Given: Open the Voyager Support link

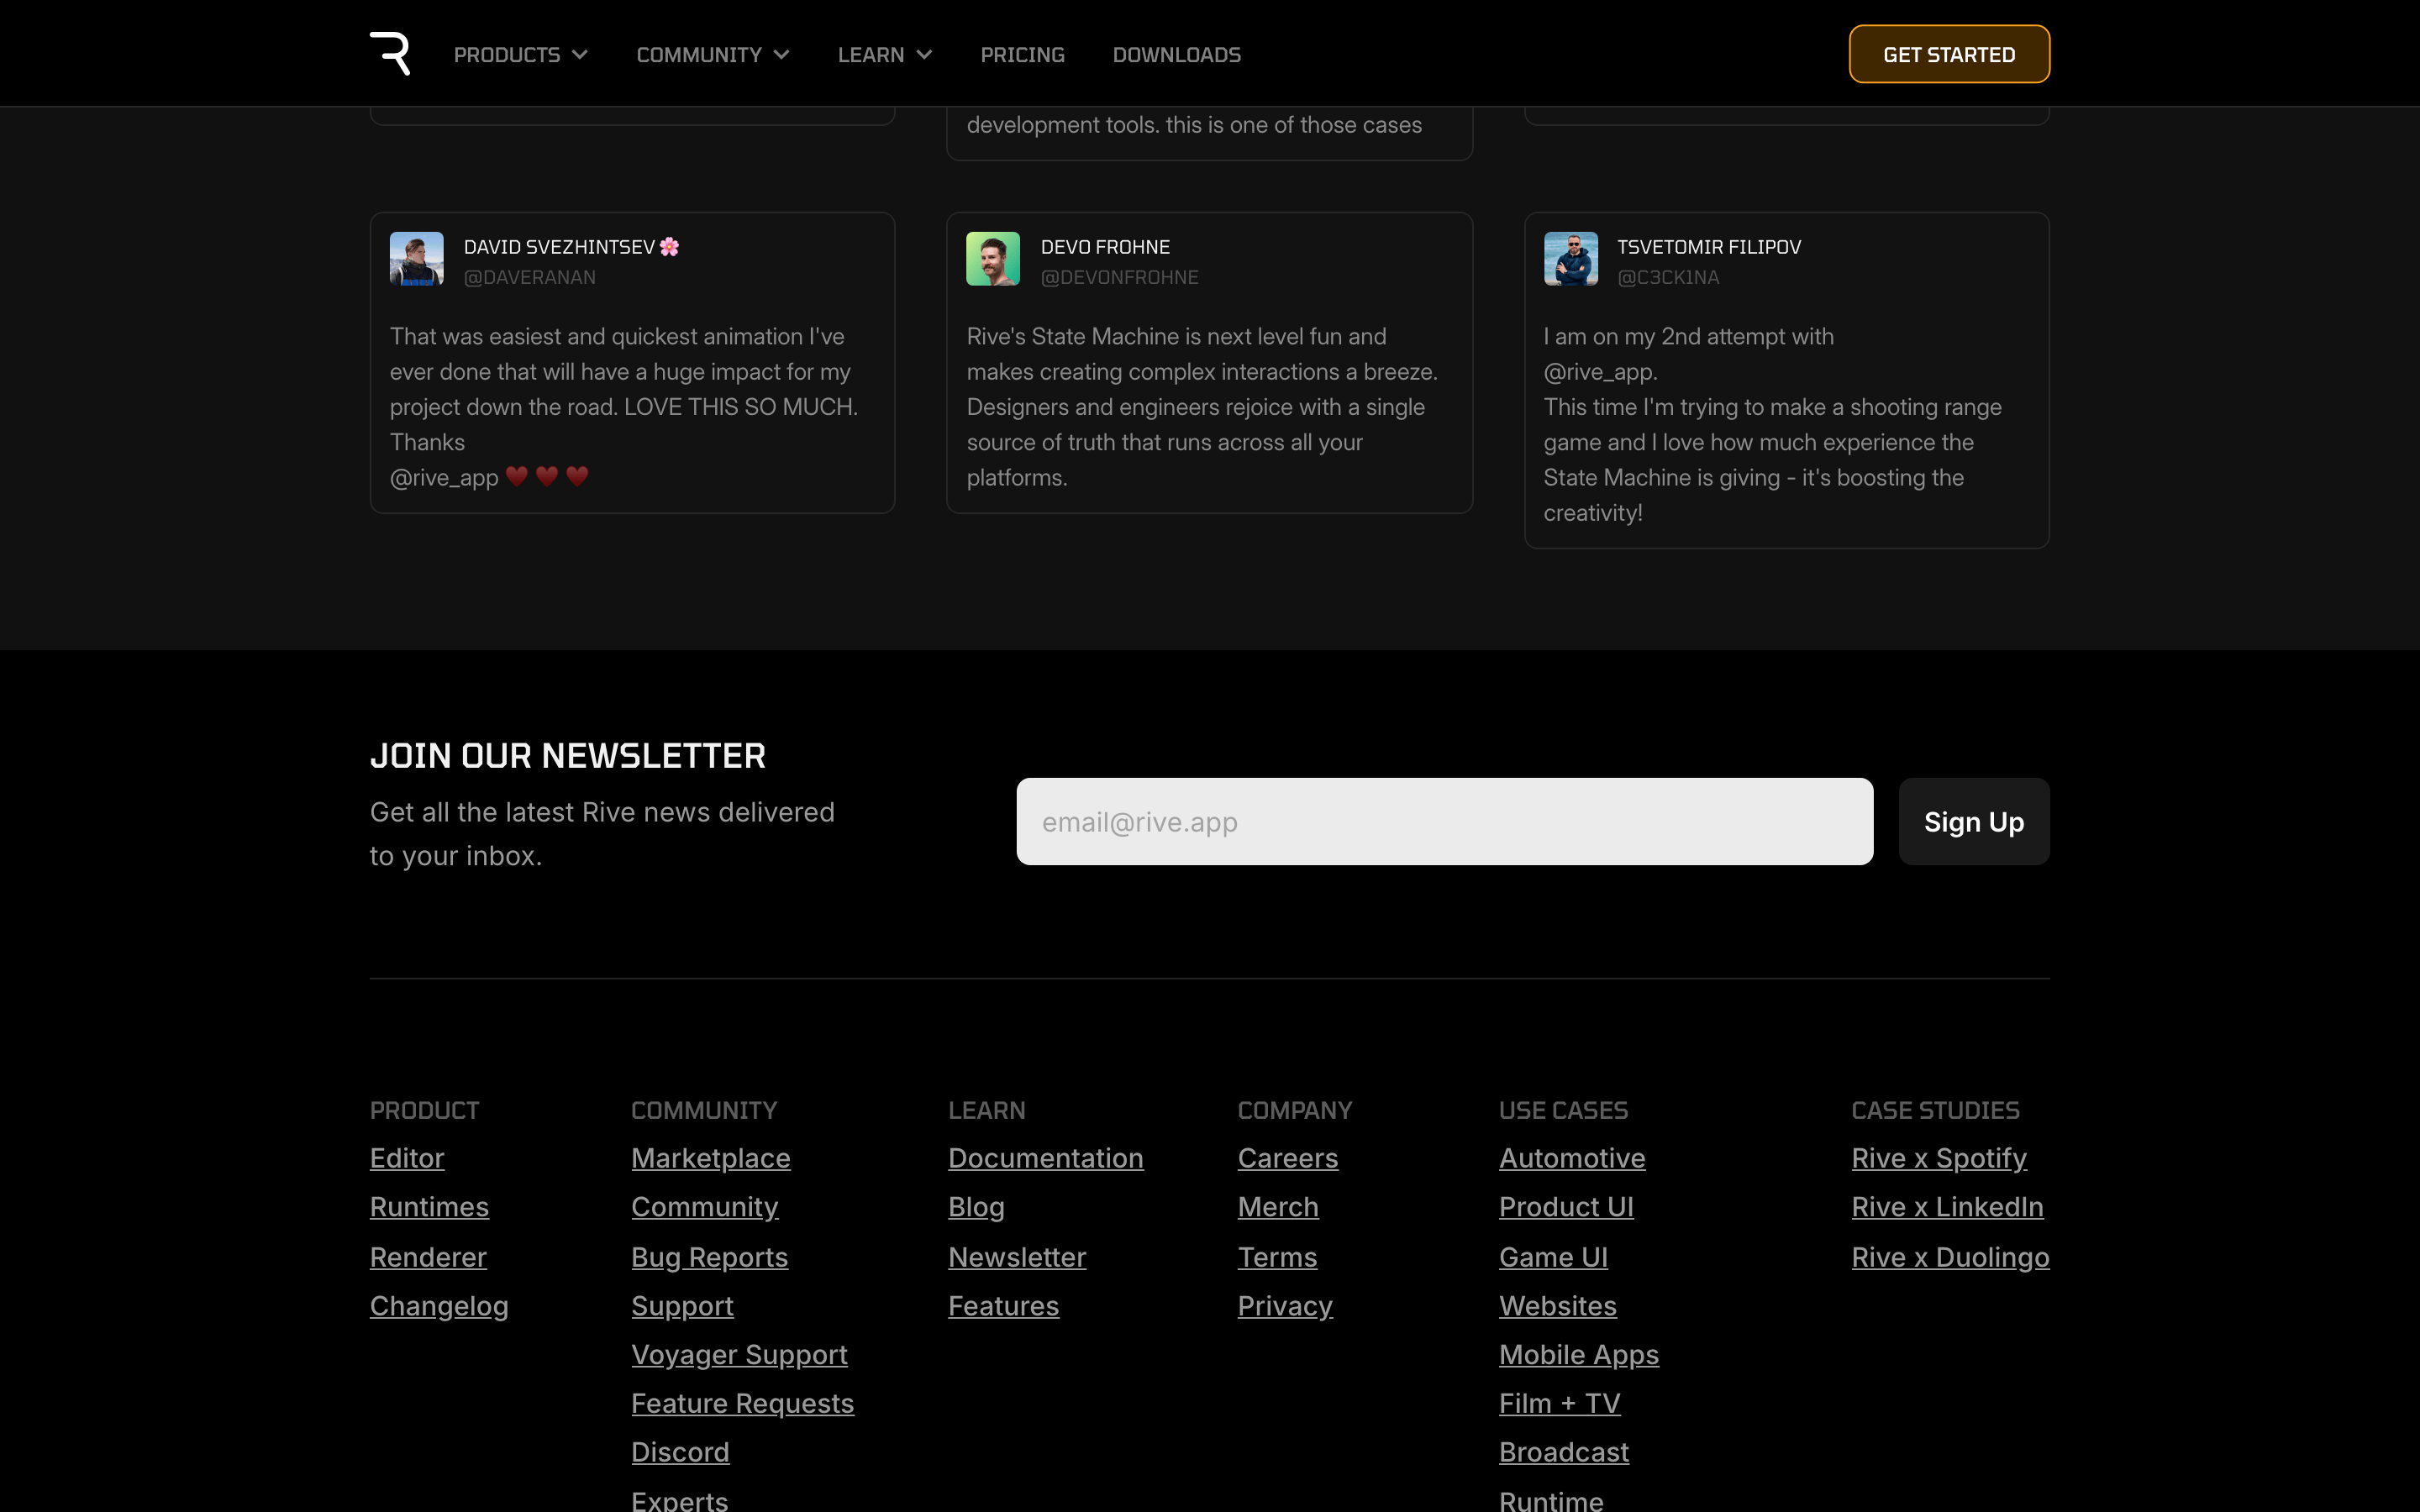Looking at the screenshot, I should (739, 1355).
